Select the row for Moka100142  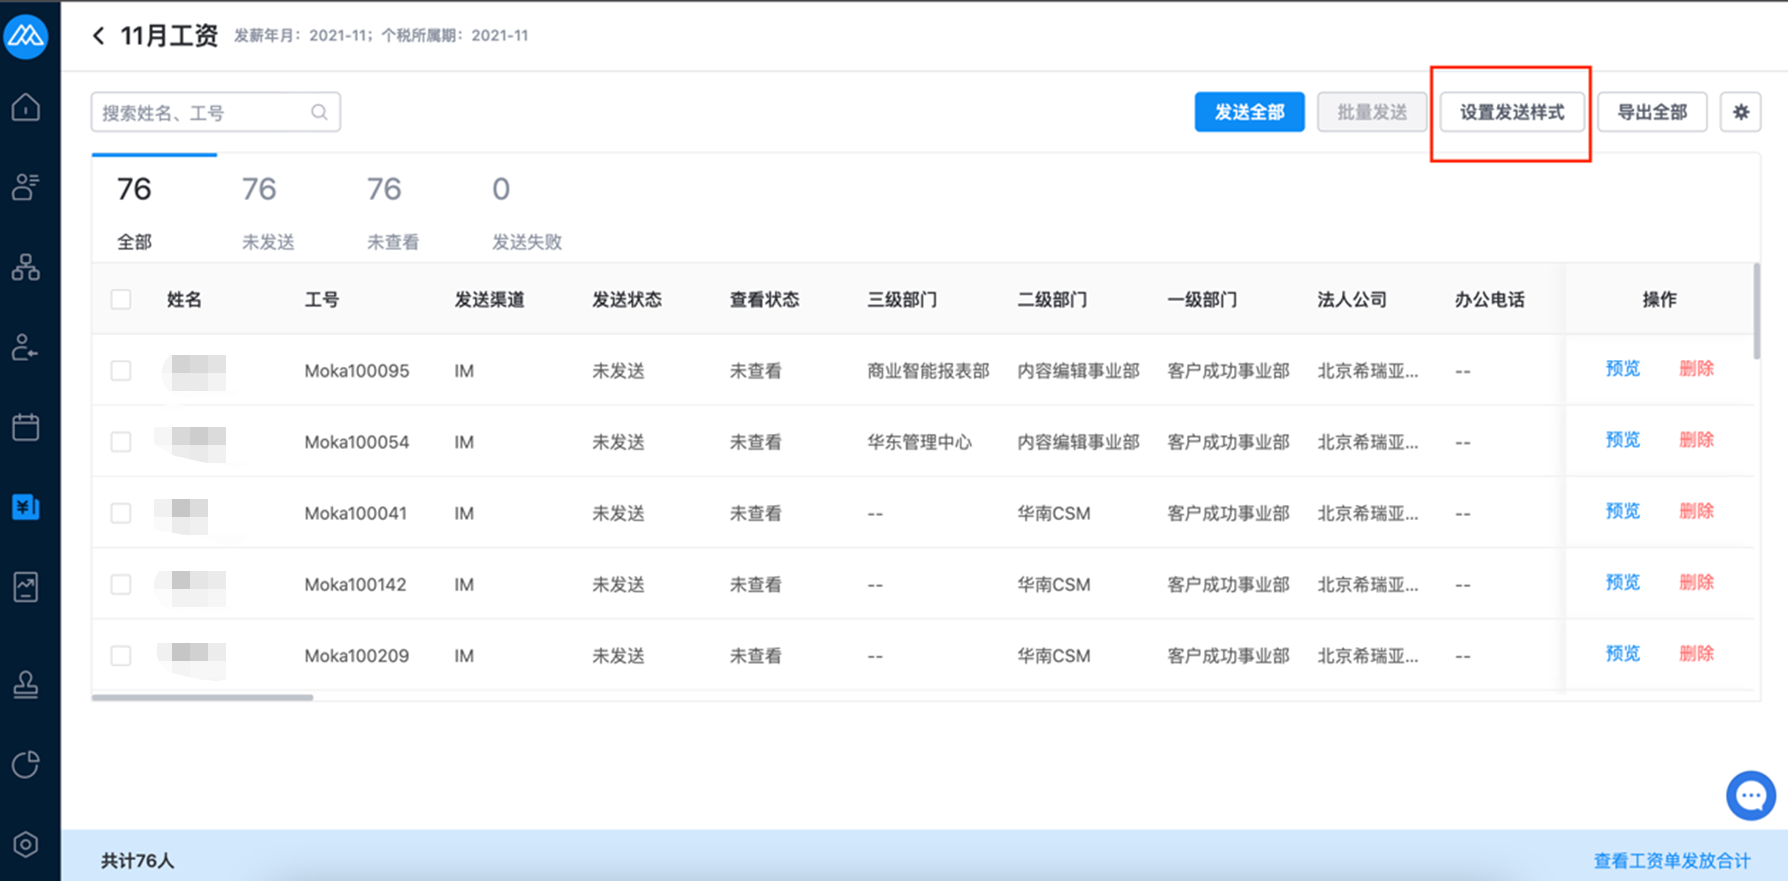click(121, 584)
